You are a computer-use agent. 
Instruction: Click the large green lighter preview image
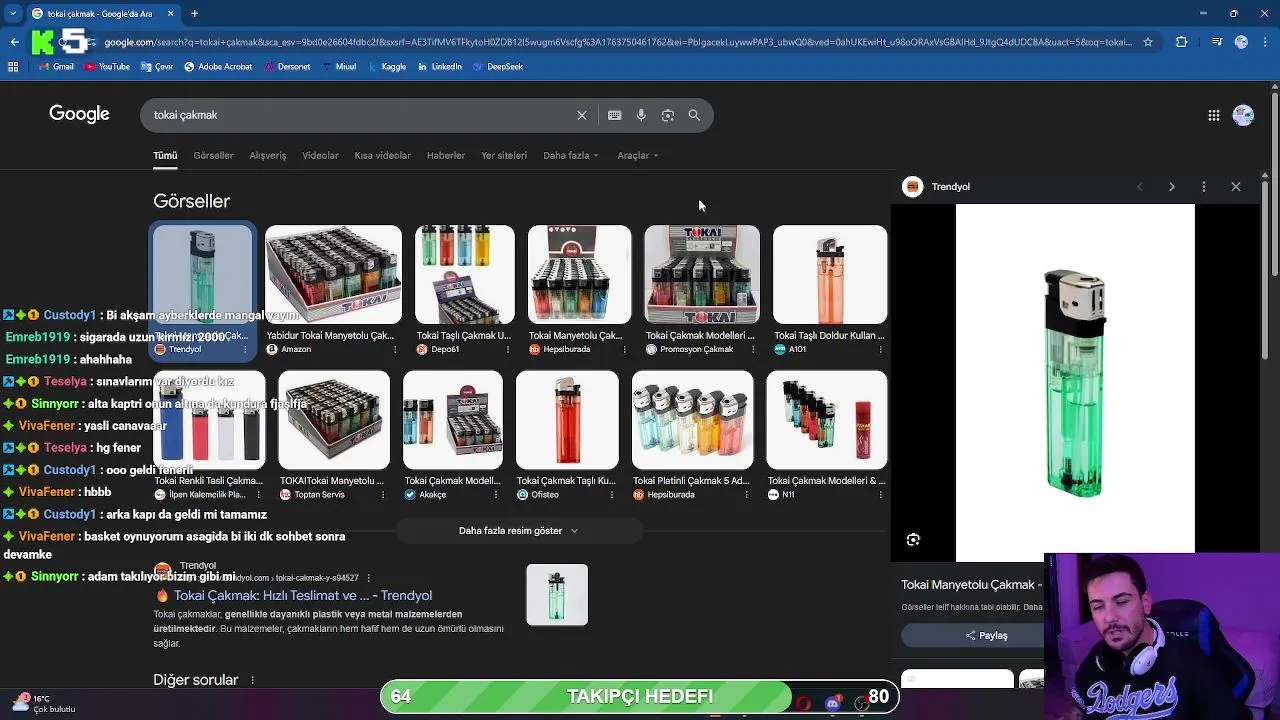pyautogui.click(x=1075, y=383)
